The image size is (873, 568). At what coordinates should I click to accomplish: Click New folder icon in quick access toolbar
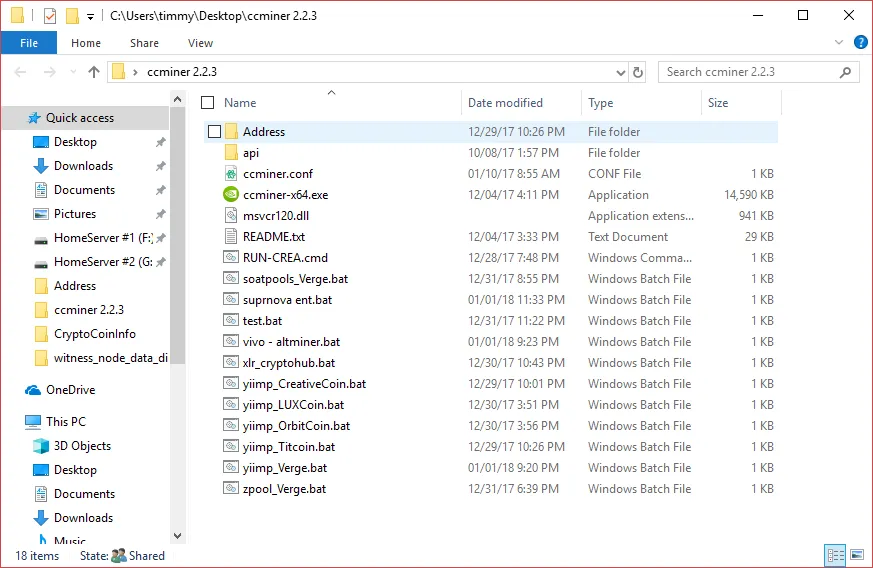[x=72, y=16]
